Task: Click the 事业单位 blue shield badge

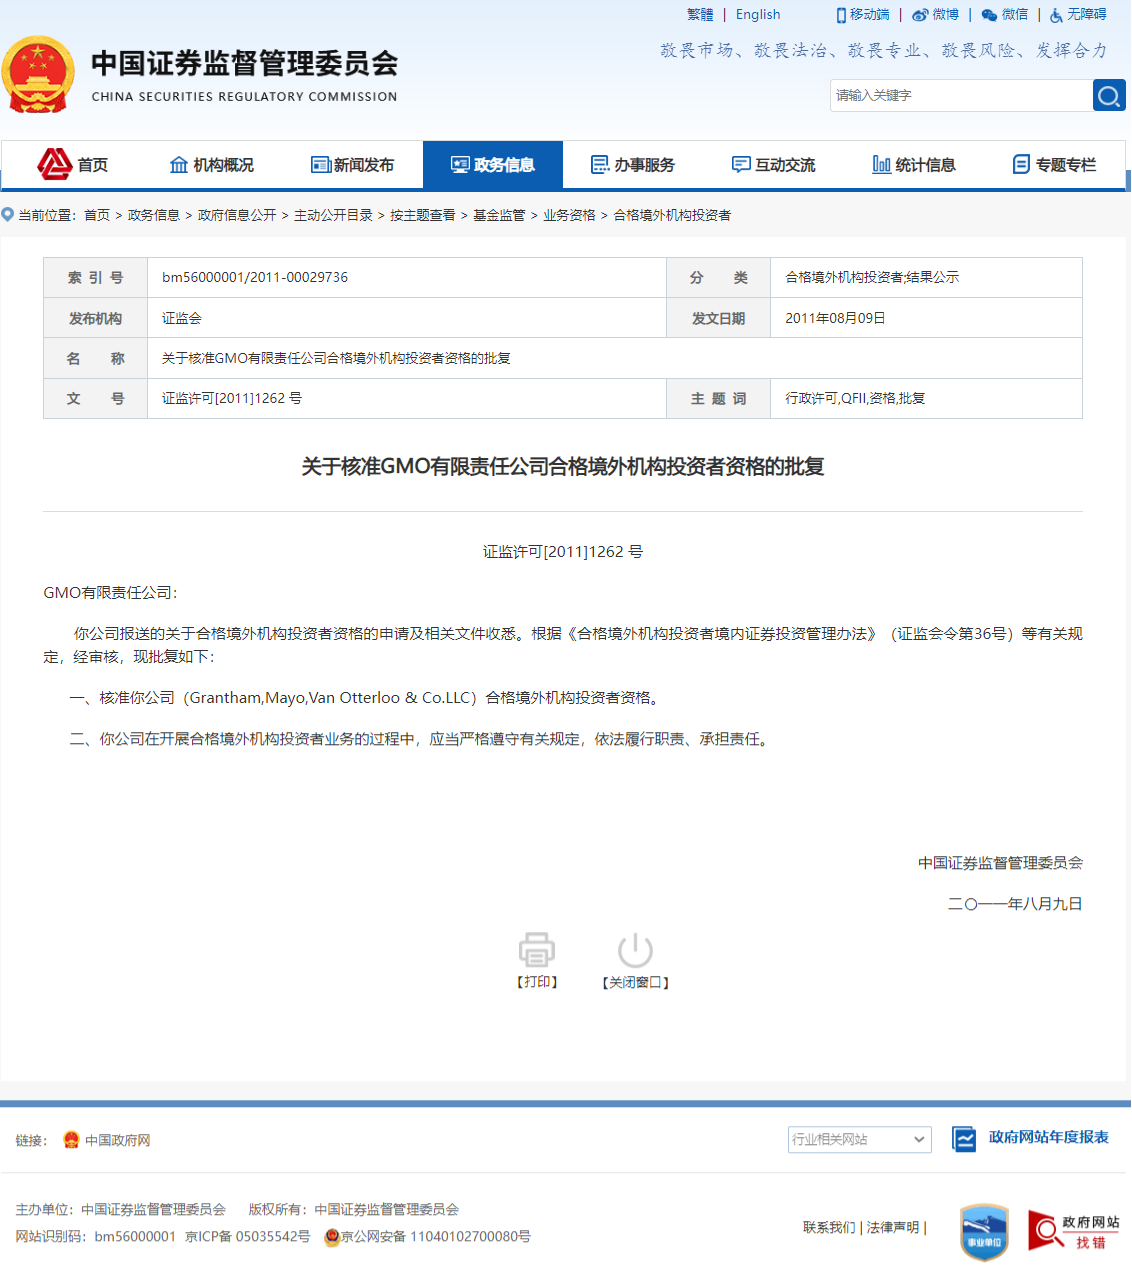Action: pos(984,1231)
